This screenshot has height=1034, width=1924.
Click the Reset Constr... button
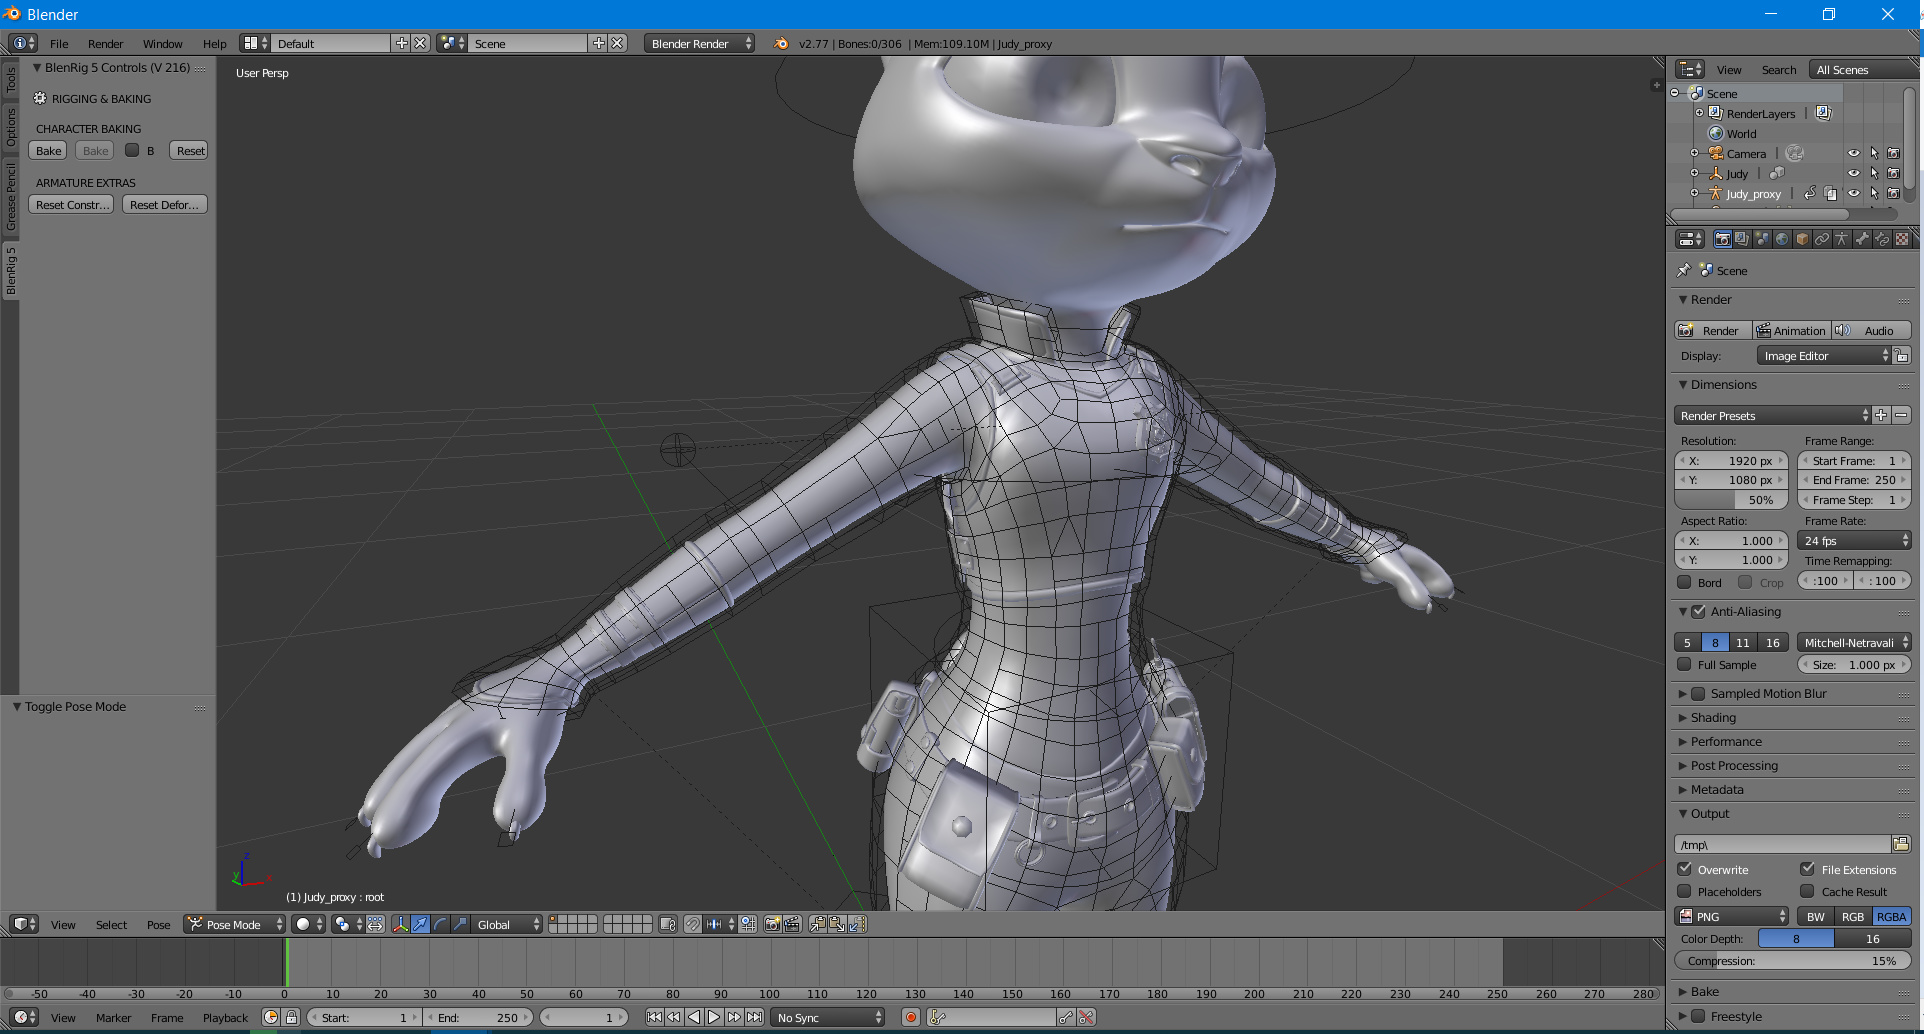click(71, 204)
